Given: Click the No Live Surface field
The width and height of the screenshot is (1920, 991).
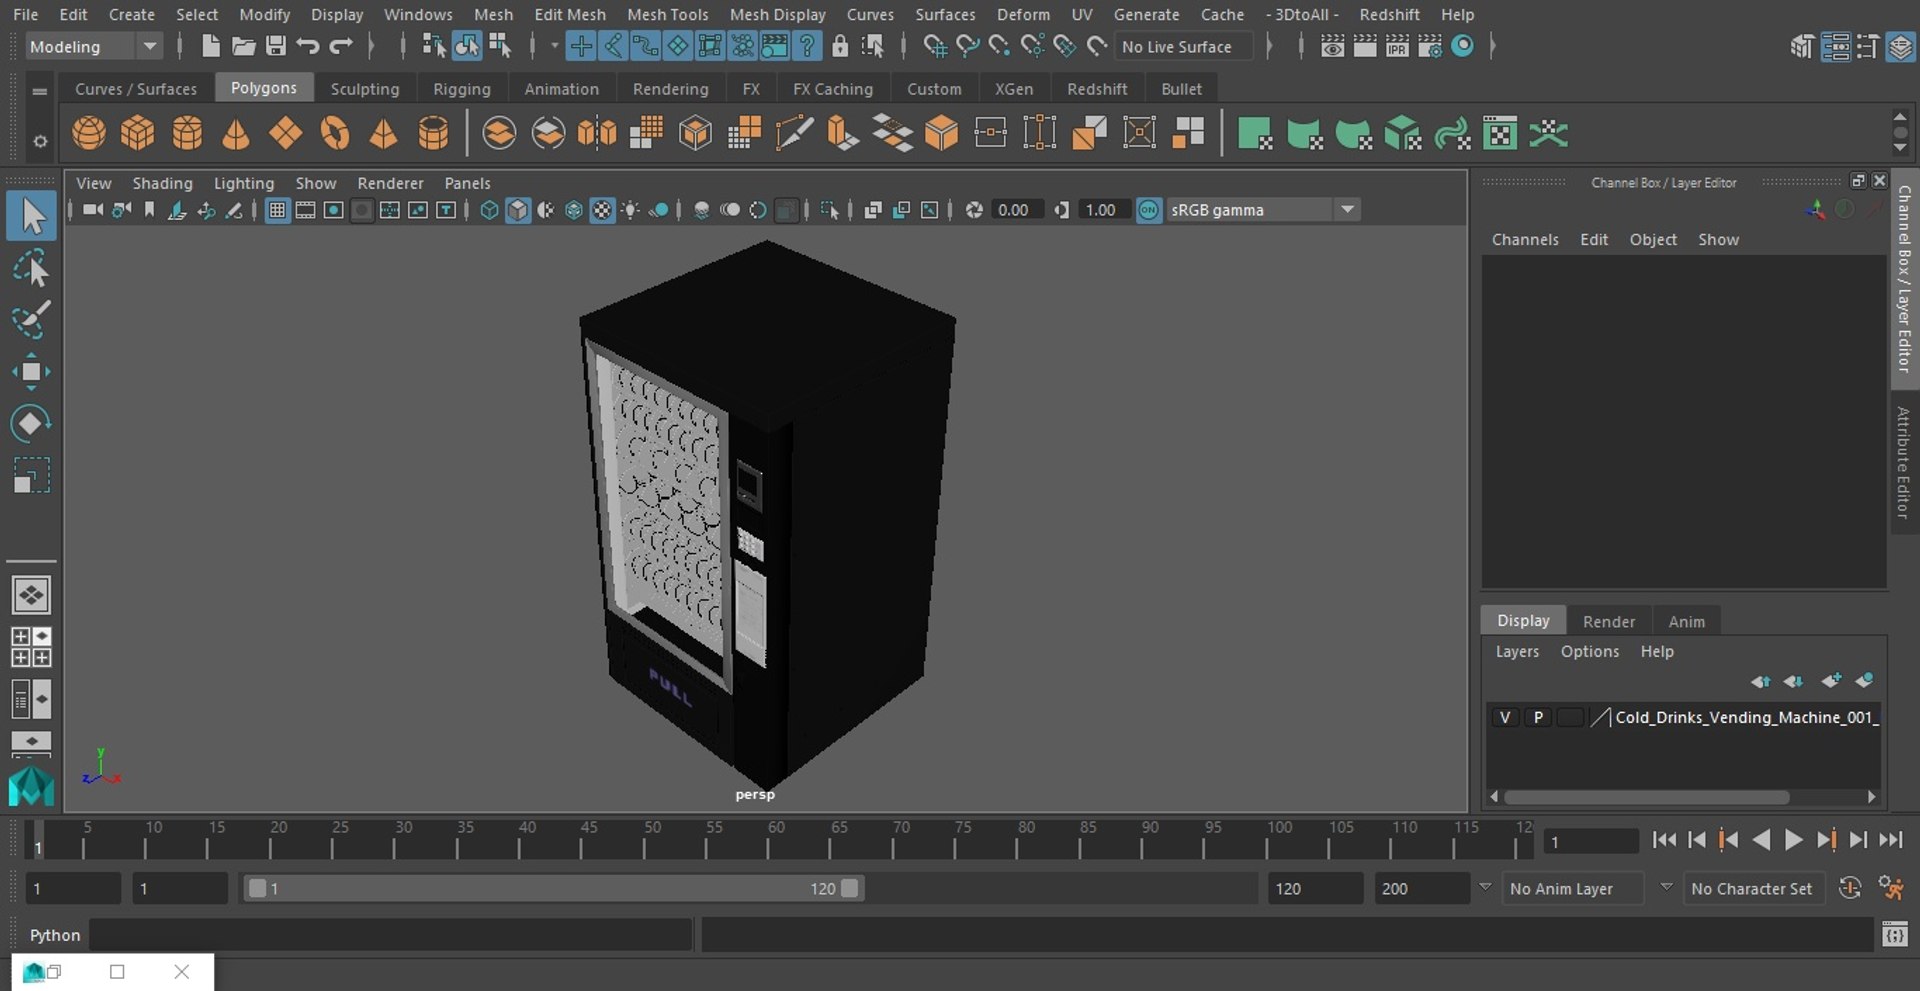Looking at the screenshot, I should (x=1182, y=46).
